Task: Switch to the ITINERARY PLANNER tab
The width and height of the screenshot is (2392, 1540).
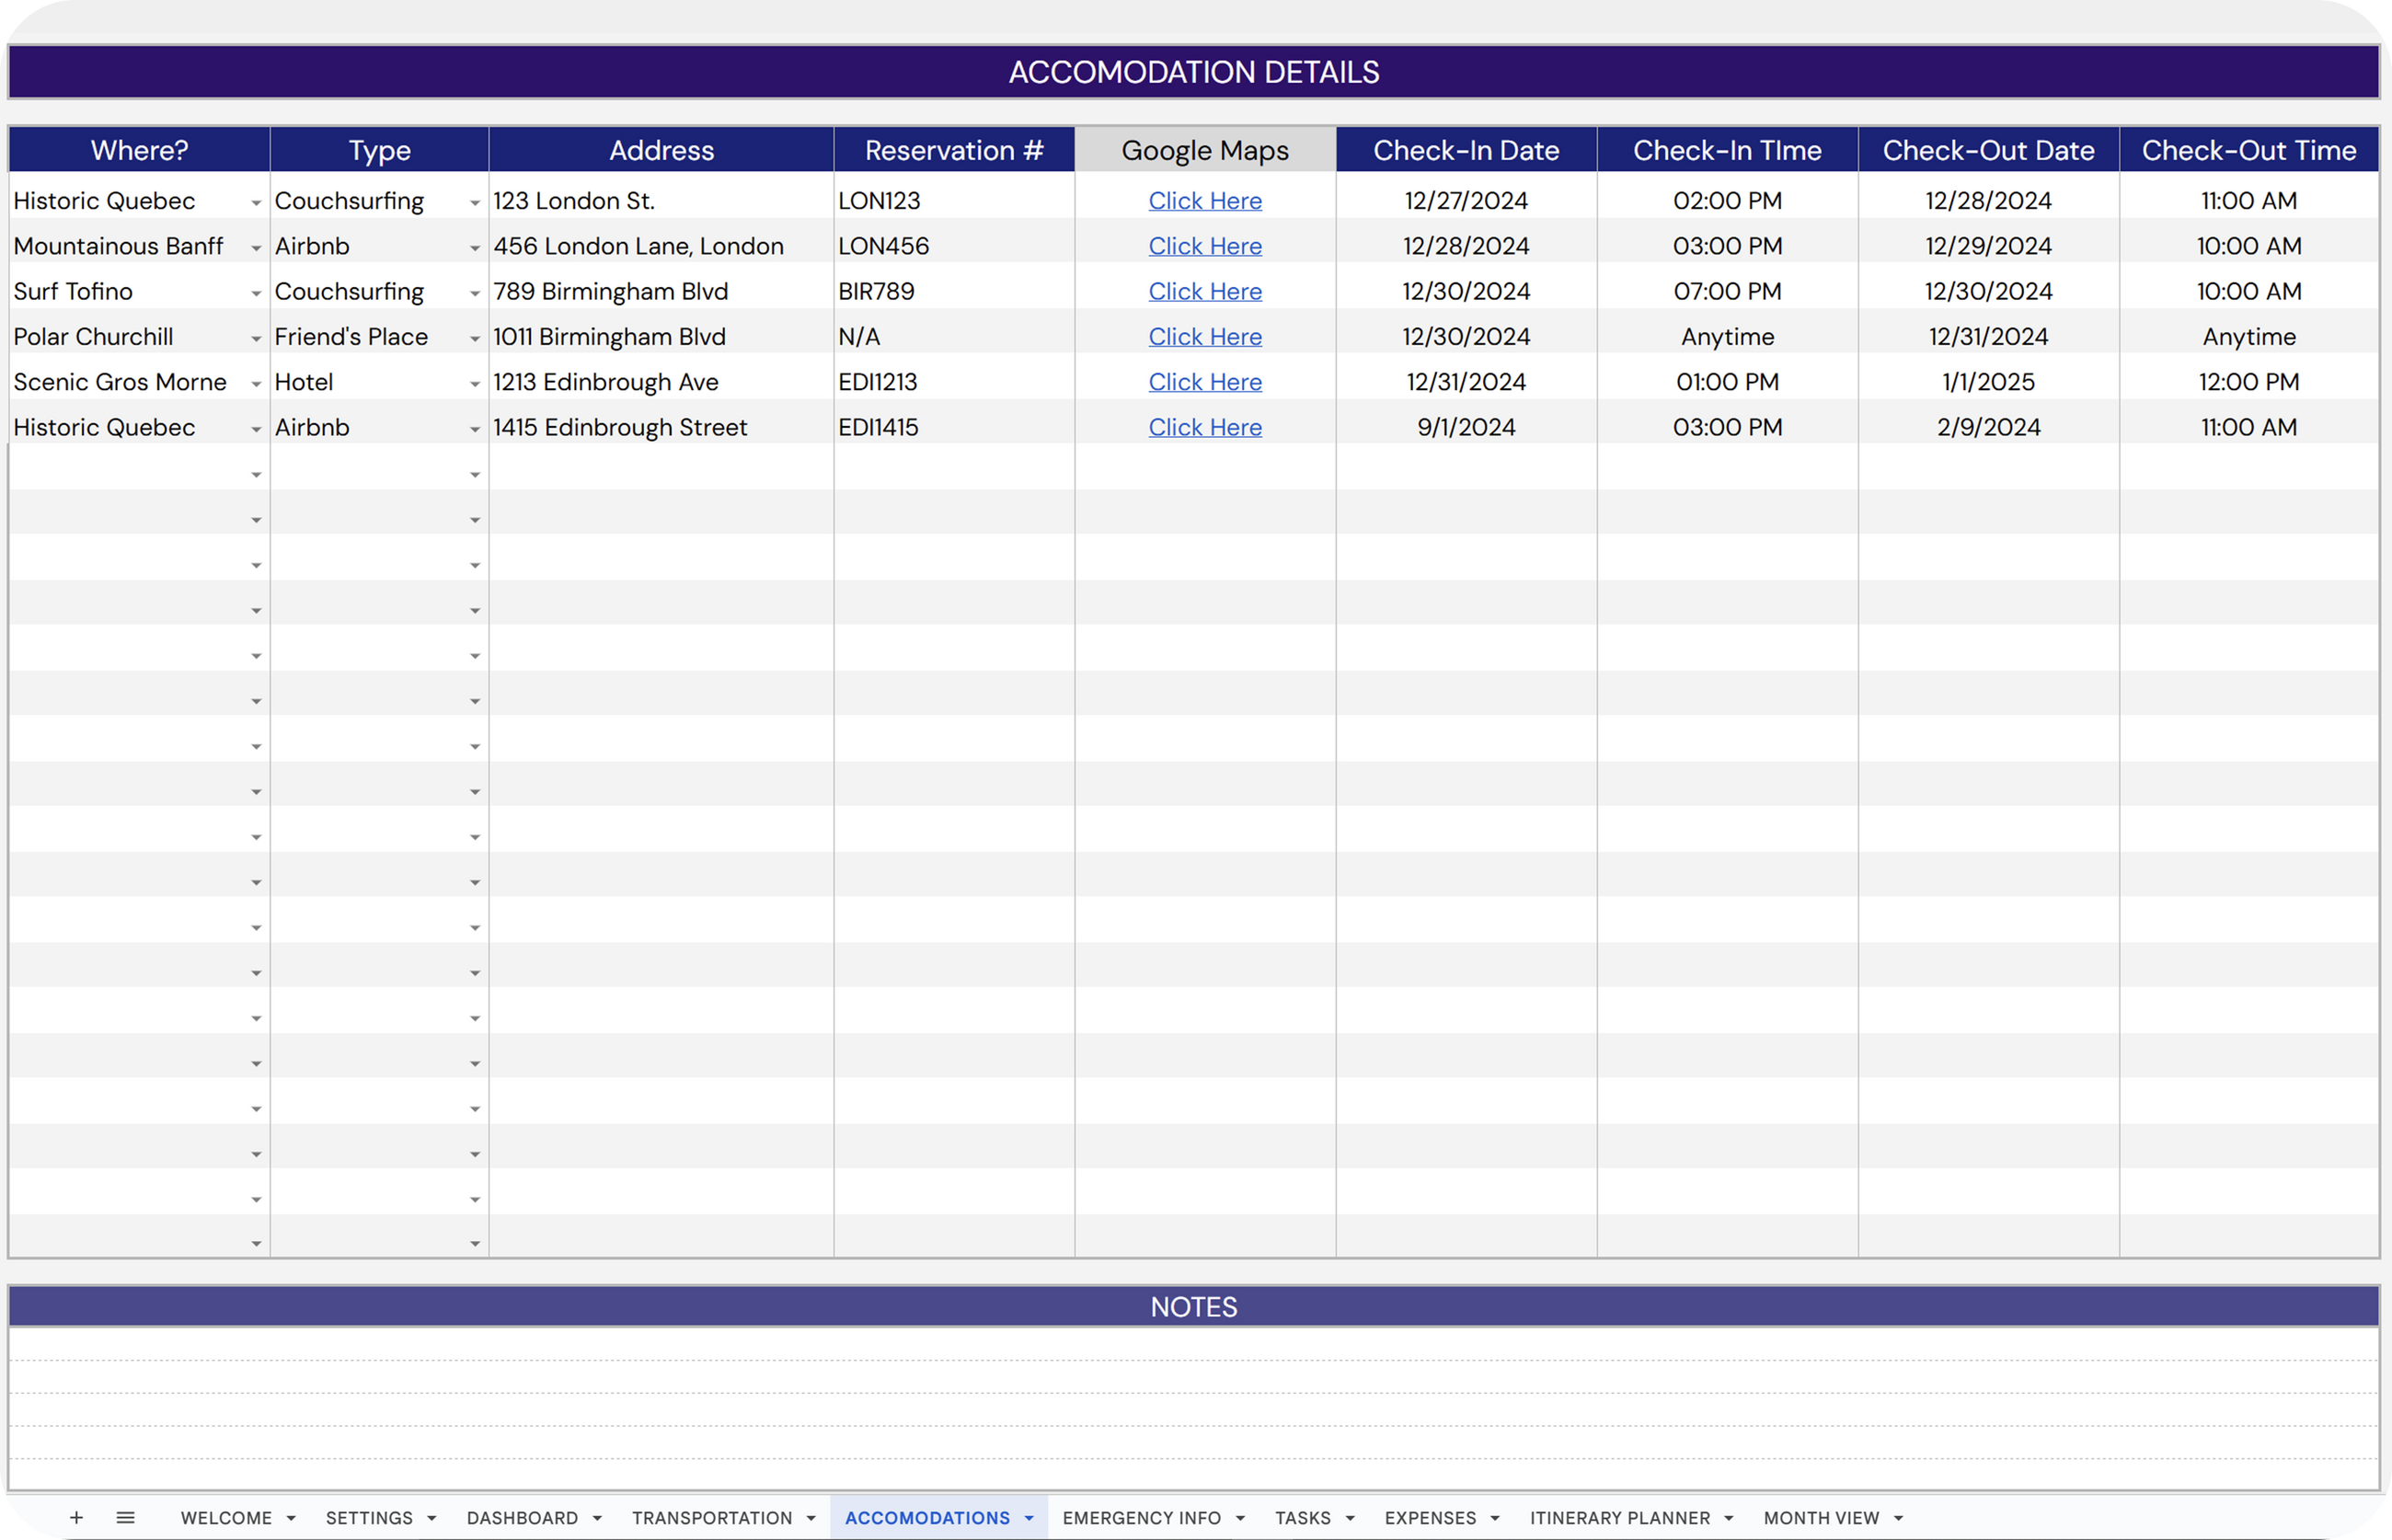Action: tap(1619, 1518)
